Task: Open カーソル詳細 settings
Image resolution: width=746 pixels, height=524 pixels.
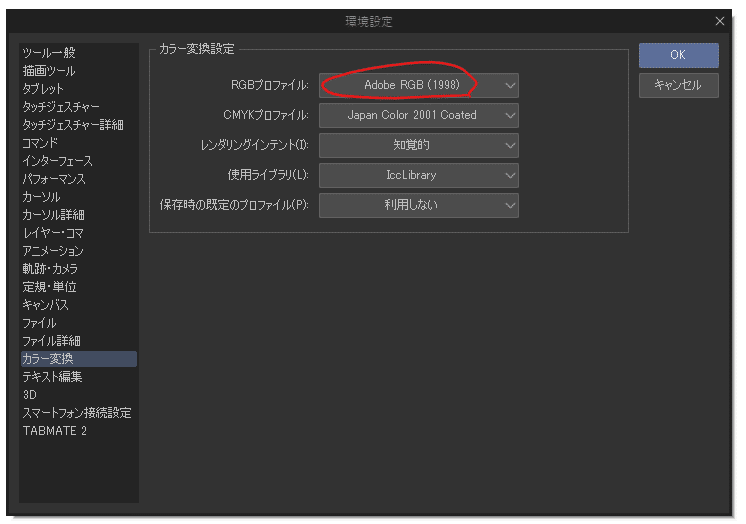Action: [79, 215]
